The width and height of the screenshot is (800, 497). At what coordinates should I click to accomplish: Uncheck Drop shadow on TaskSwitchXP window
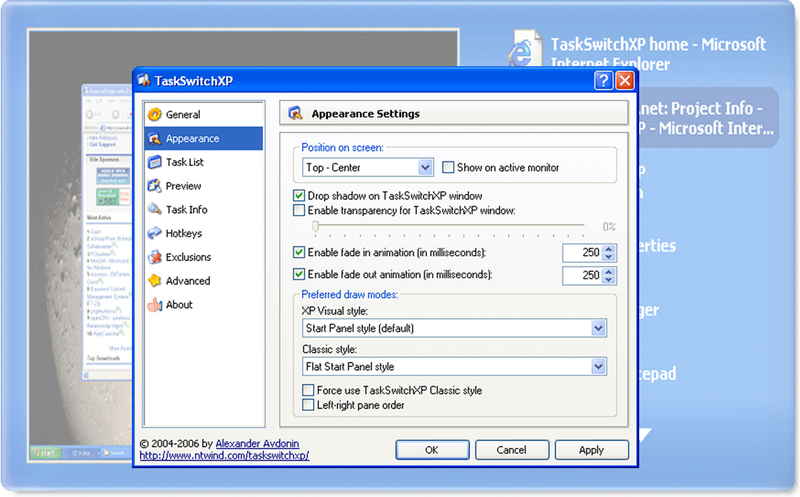[x=299, y=195]
